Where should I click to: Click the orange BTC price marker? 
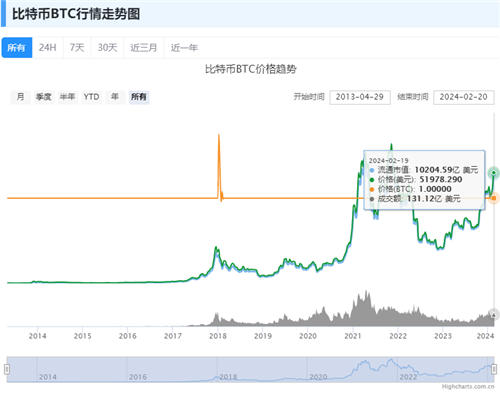[494, 198]
